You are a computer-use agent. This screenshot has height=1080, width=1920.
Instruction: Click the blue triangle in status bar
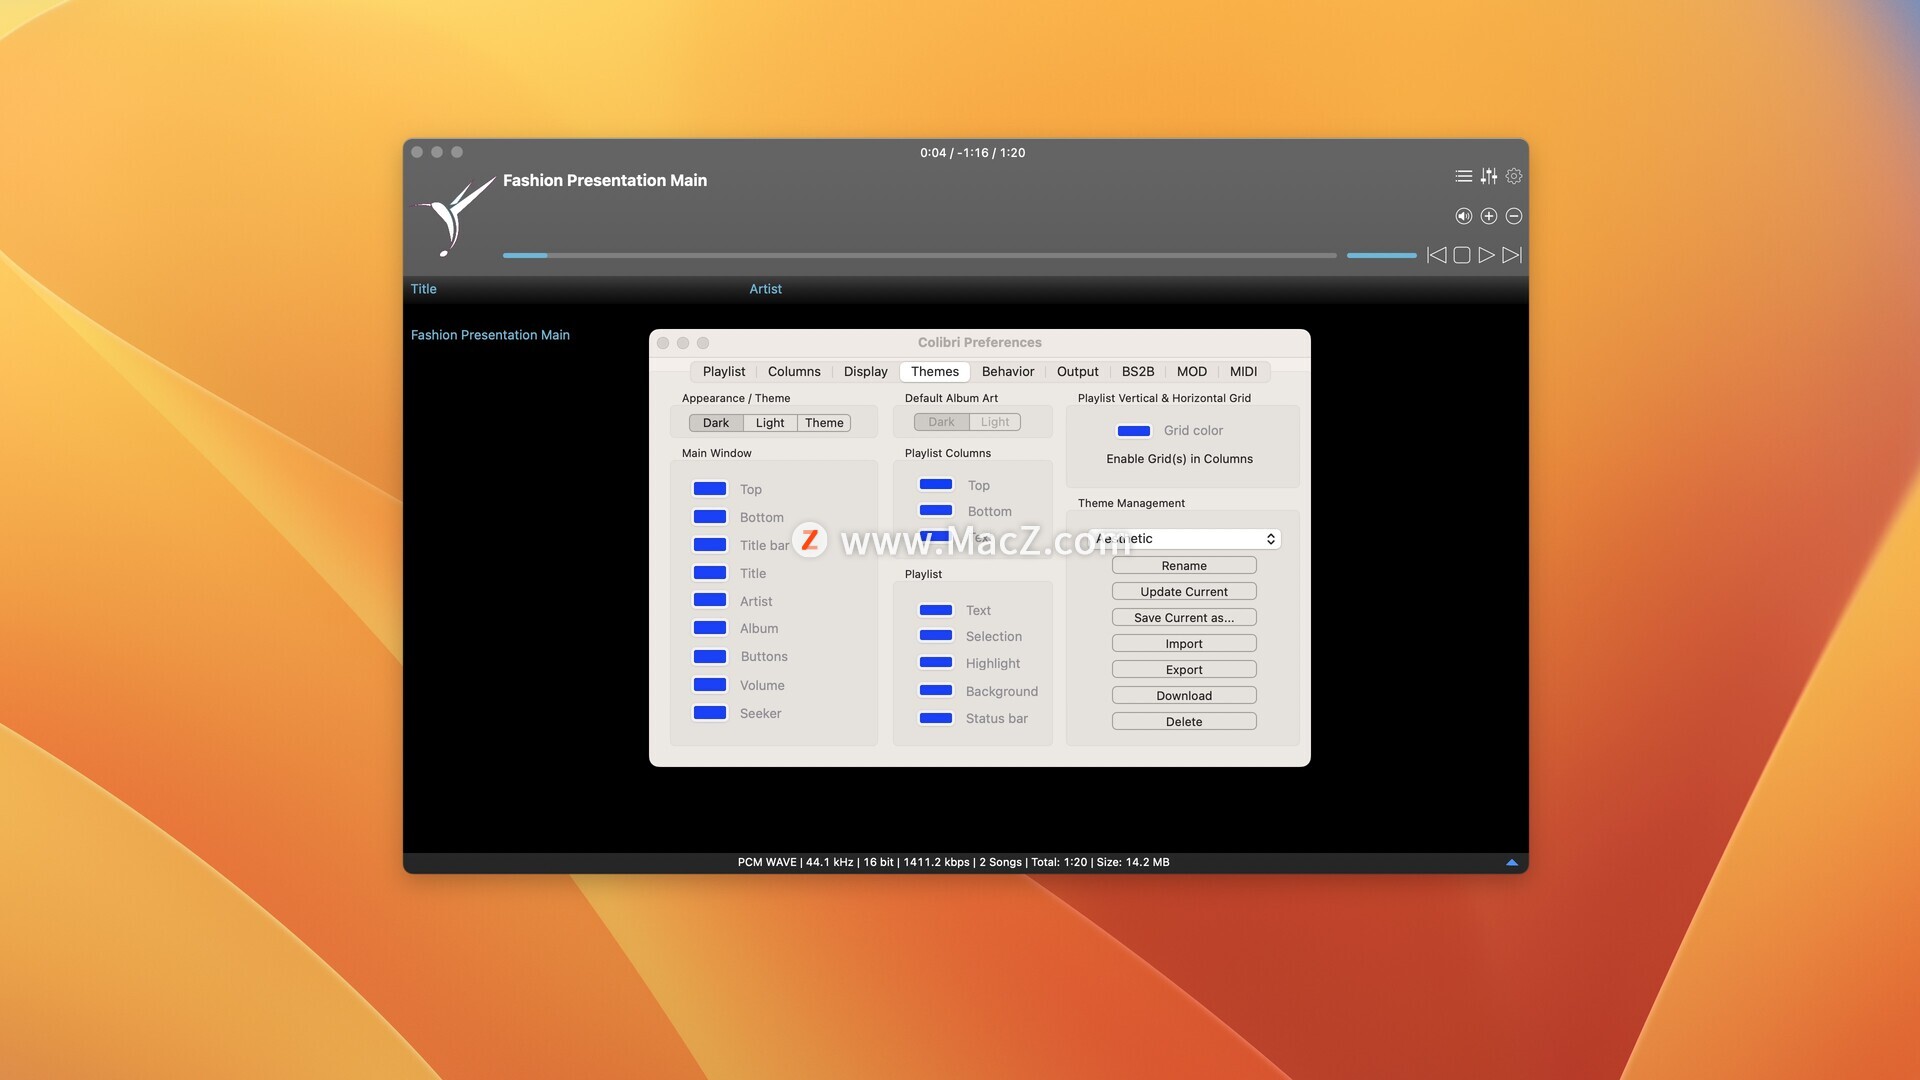click(x=1512, y=862)
